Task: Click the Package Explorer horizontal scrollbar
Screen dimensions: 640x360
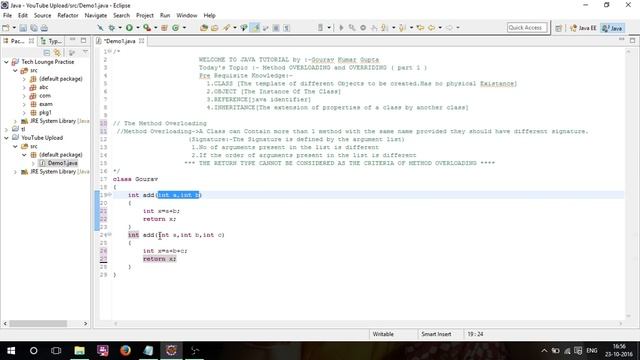Action: coord(38,324)
